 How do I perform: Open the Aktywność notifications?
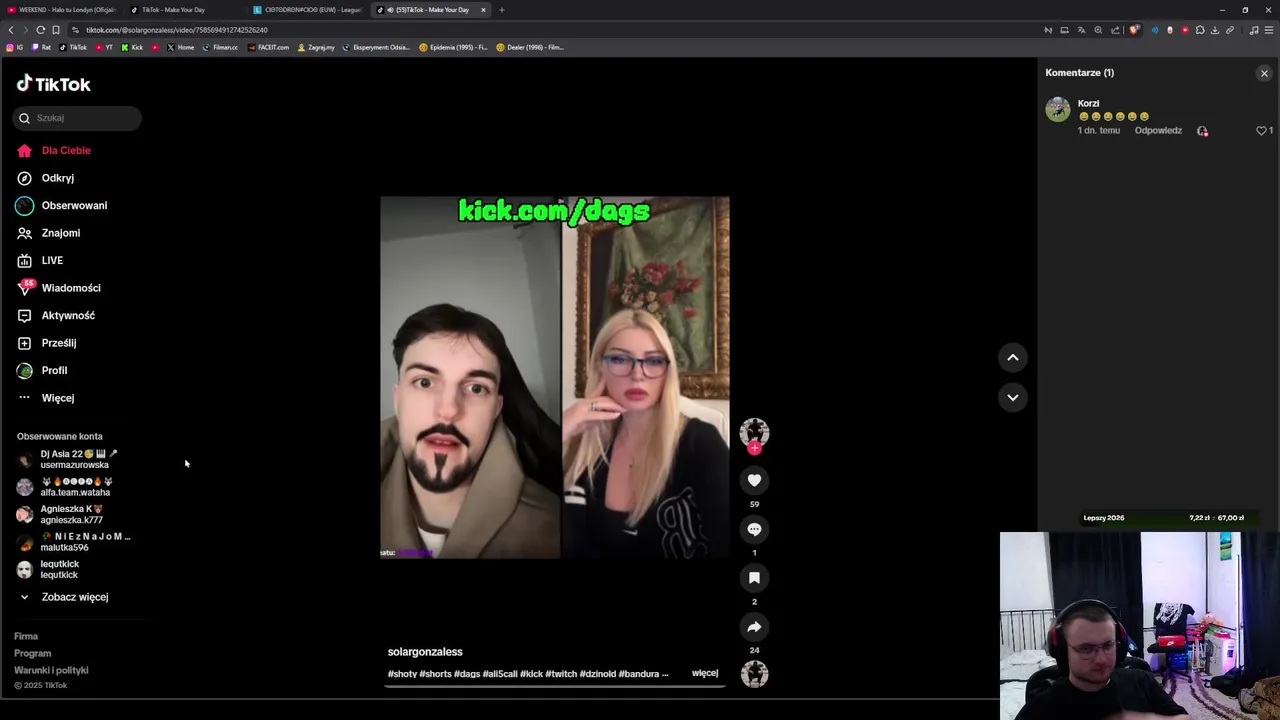point(56,315)
